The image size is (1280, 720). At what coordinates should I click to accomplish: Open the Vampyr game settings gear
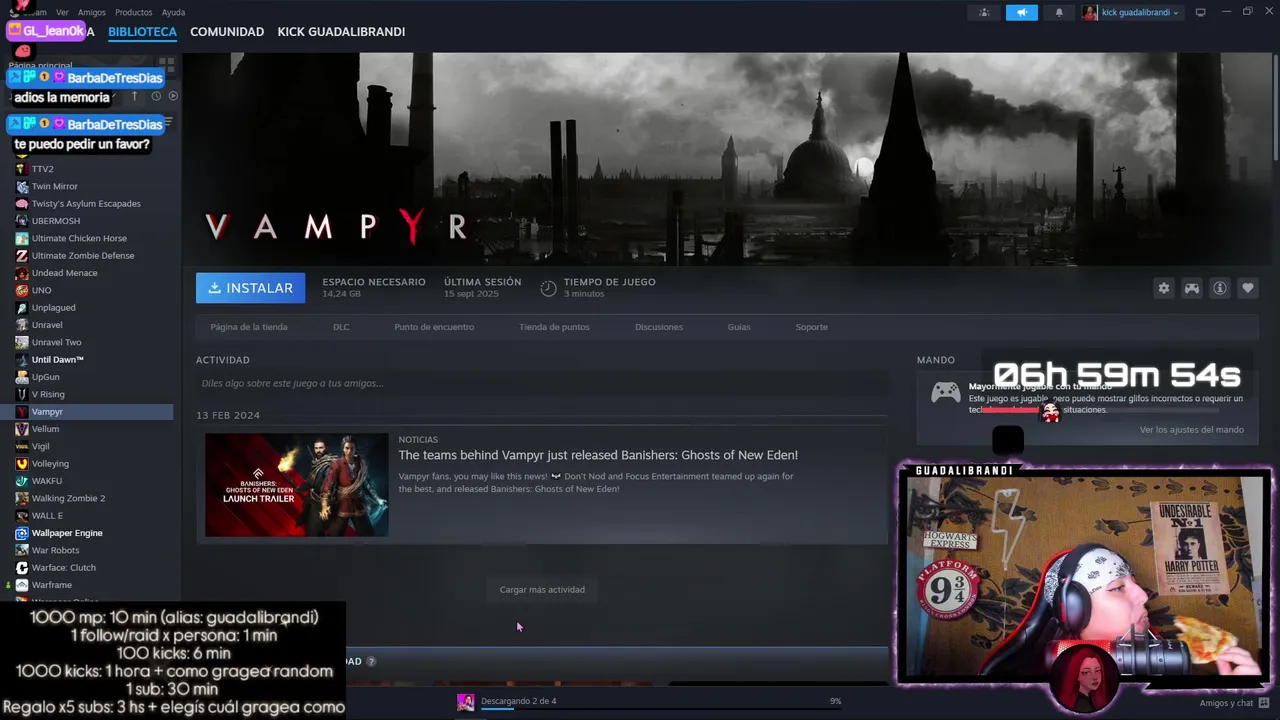(1163, 288)
